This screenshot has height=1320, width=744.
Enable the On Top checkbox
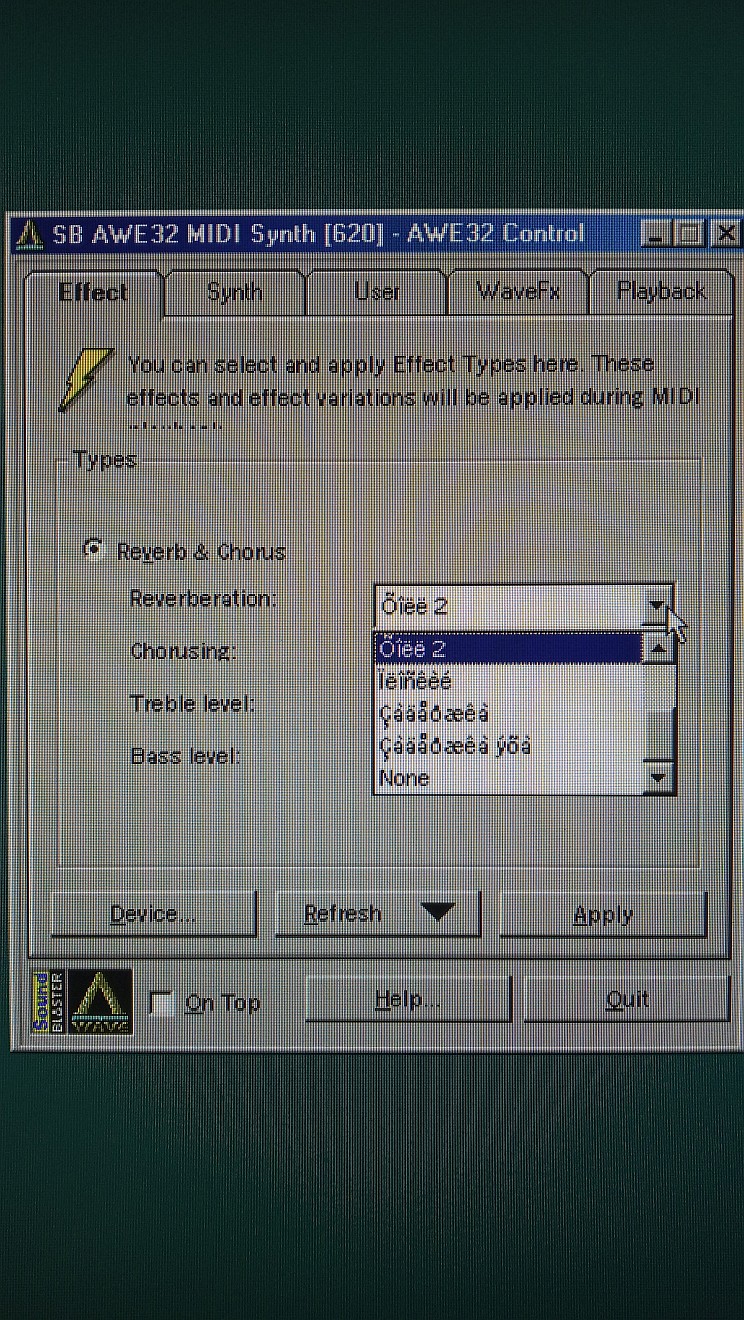161,1003
